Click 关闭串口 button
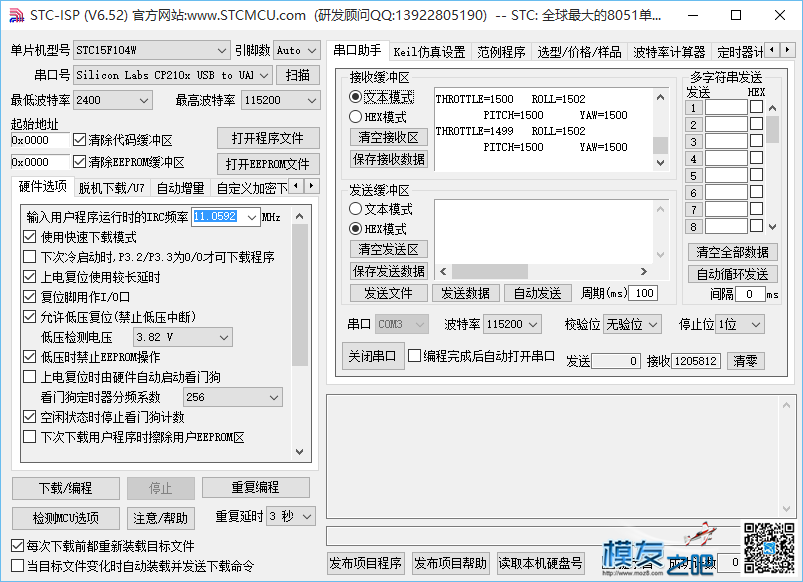803x582 pixels. pos(373,356)
